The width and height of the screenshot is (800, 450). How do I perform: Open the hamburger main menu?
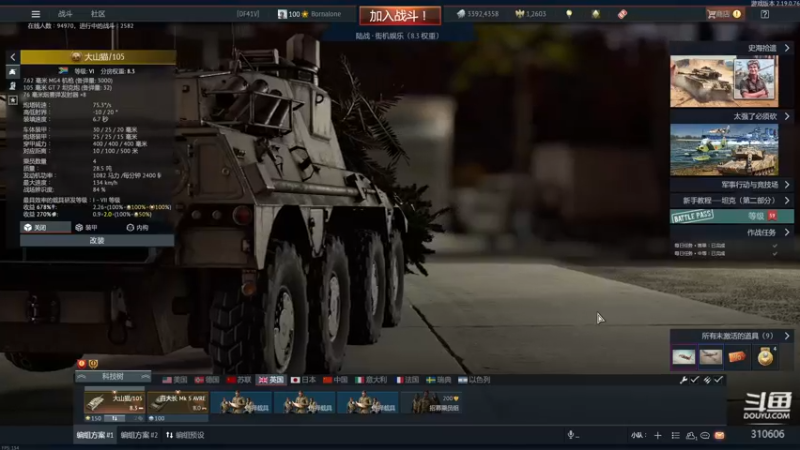click(x=35, y=14)
